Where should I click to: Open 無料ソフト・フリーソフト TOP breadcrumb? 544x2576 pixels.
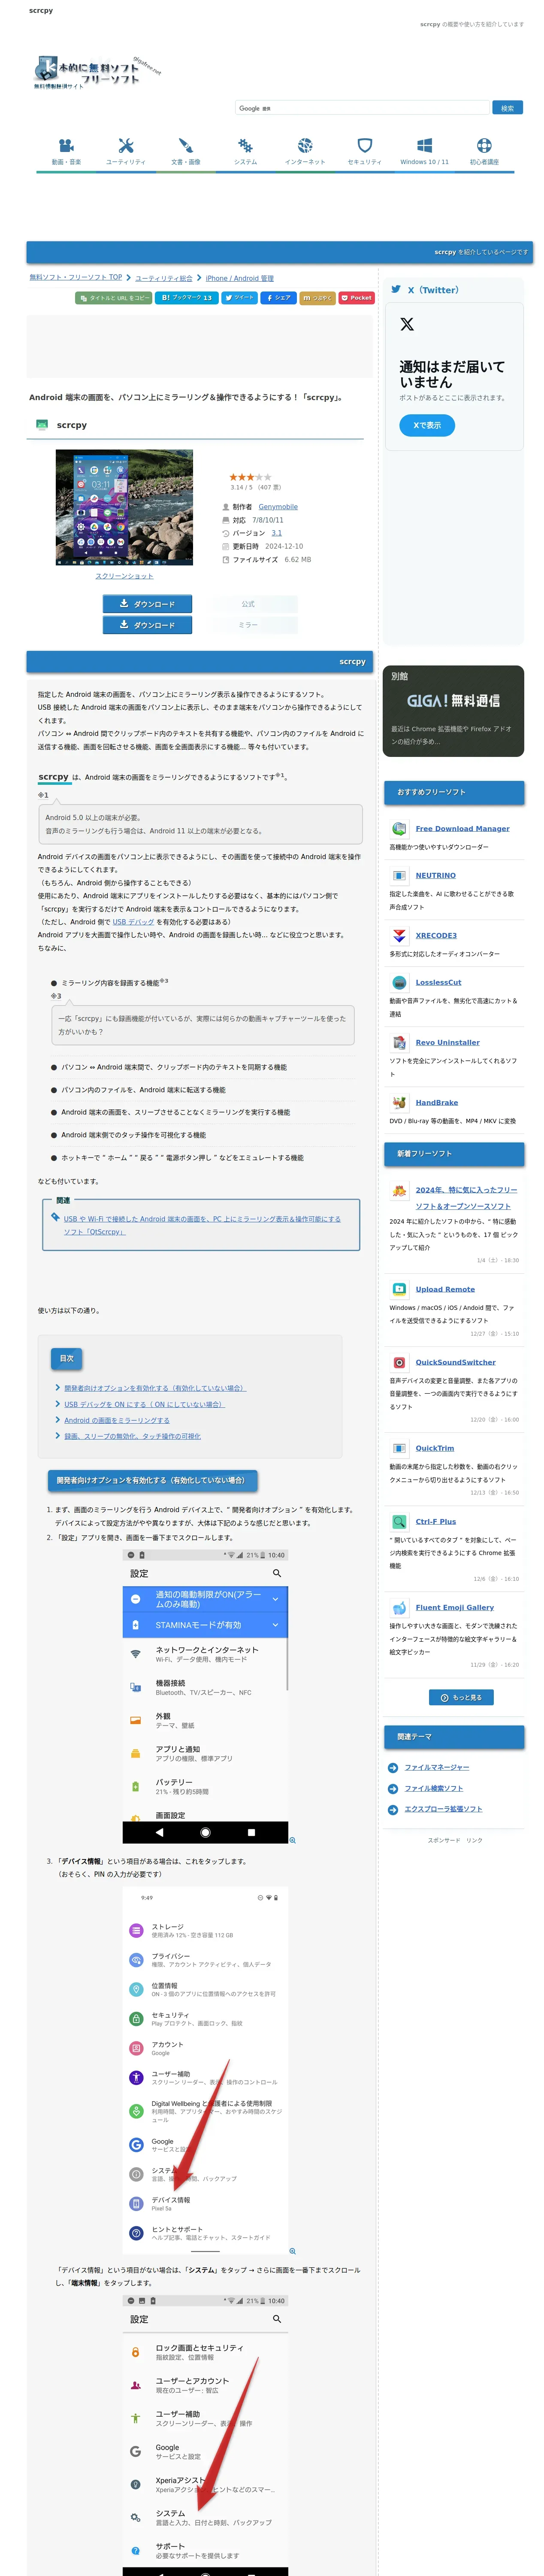[x=76, y=278]
